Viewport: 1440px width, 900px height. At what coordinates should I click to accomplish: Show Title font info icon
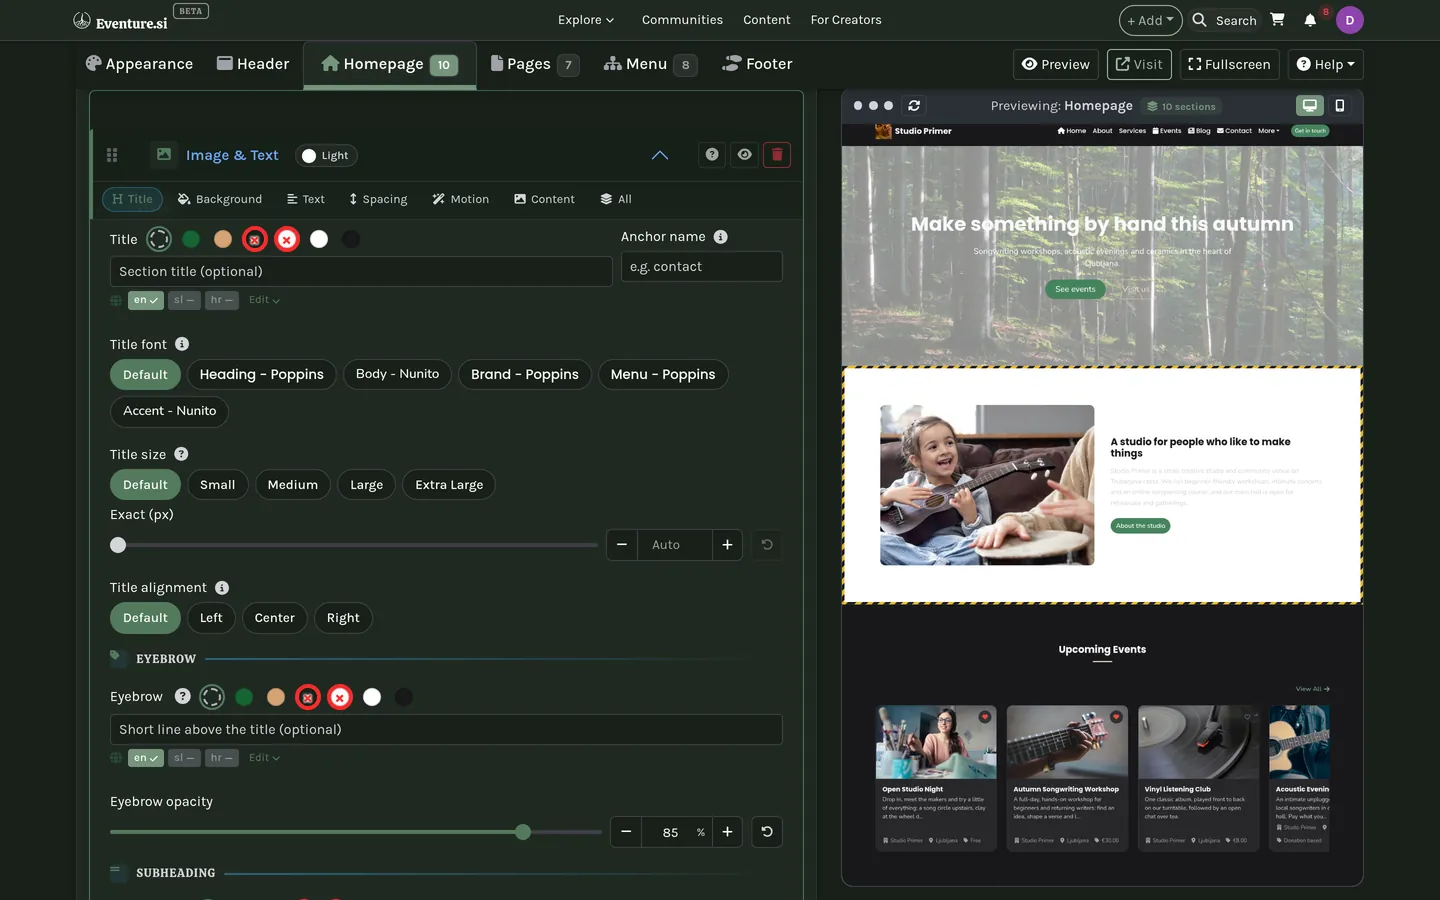182,344
